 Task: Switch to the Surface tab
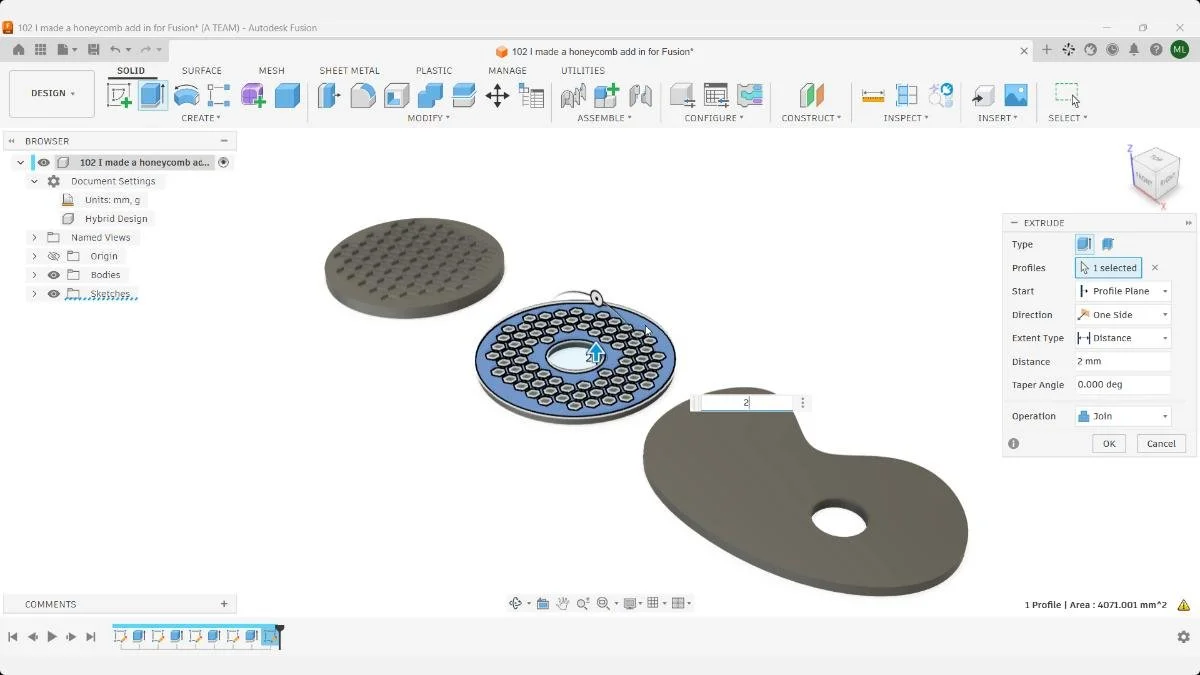[202, 71]
